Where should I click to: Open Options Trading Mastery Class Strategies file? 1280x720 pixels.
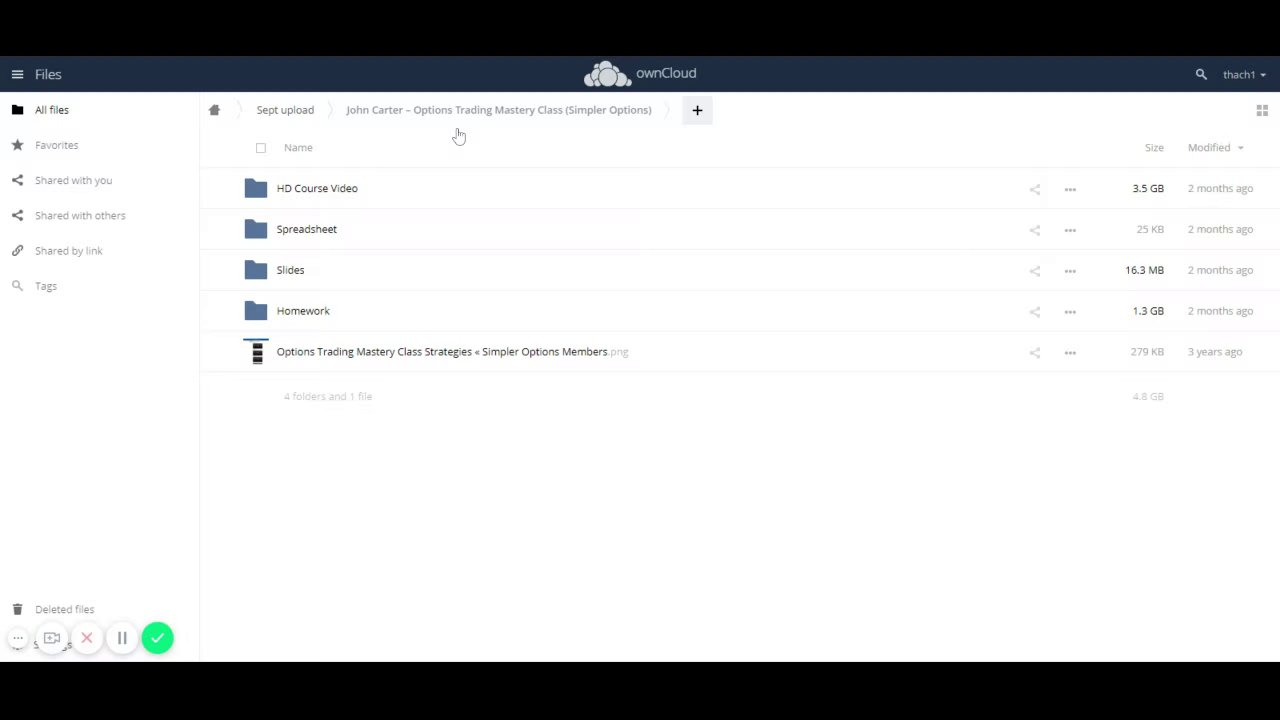[x=452, y=352]
